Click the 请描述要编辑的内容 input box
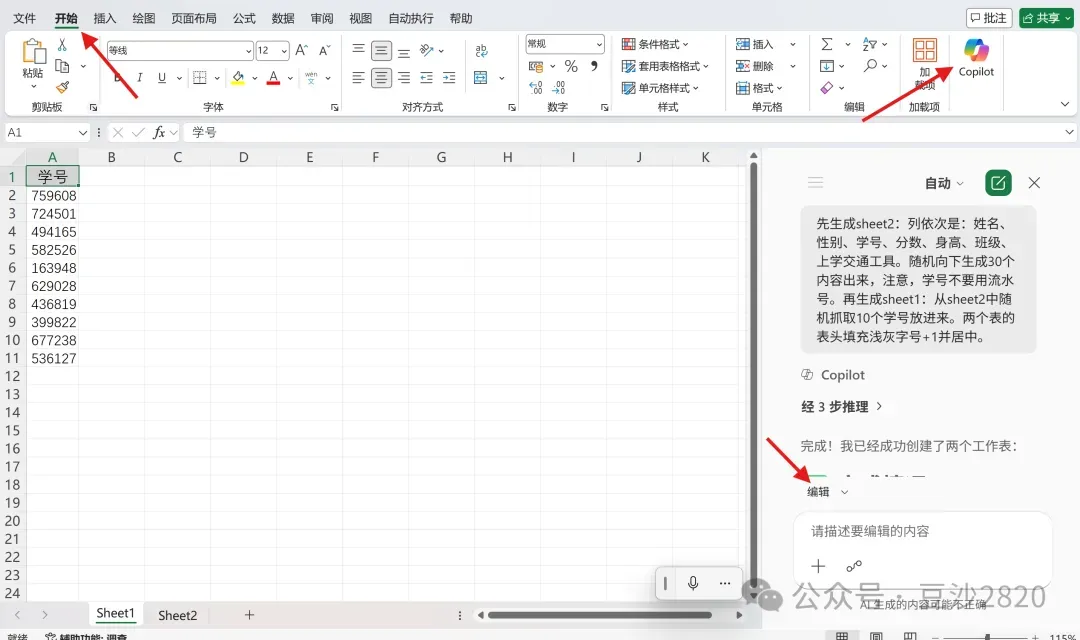Viewport: 1080px width, 640px height. [x=922, y=531]
